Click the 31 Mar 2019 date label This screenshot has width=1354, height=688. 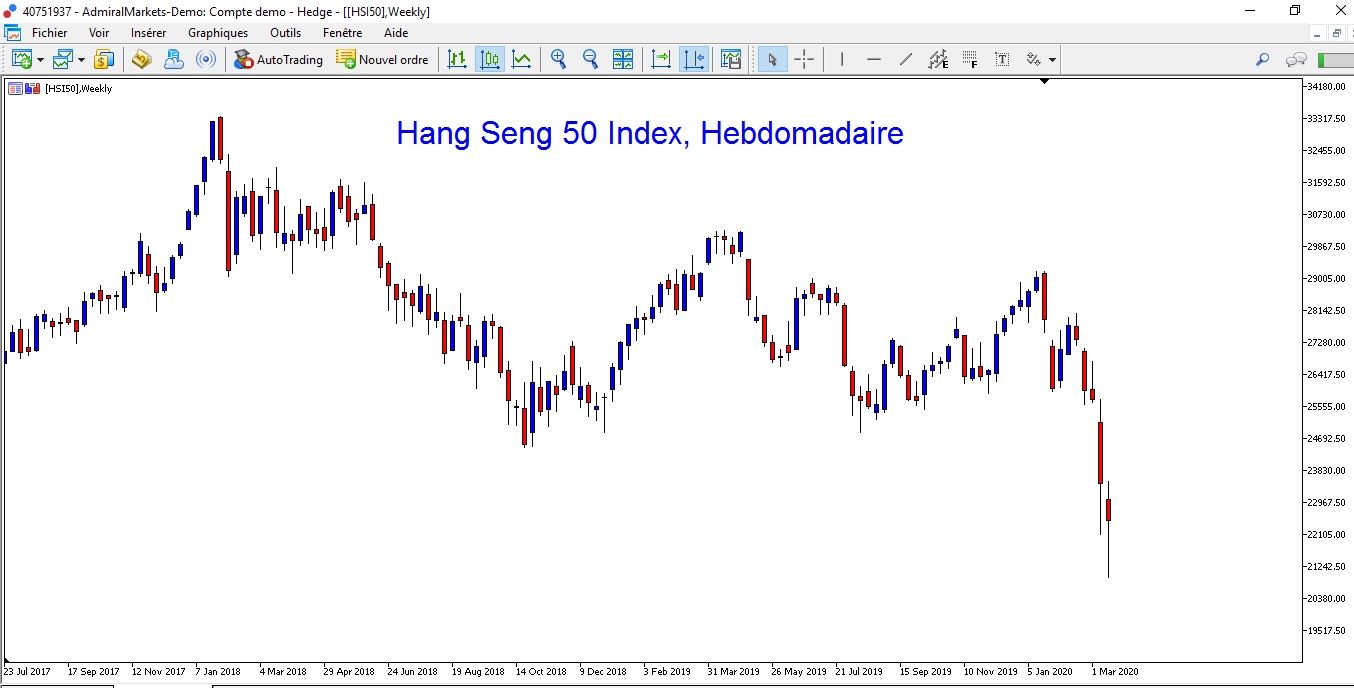click(734, 671)
